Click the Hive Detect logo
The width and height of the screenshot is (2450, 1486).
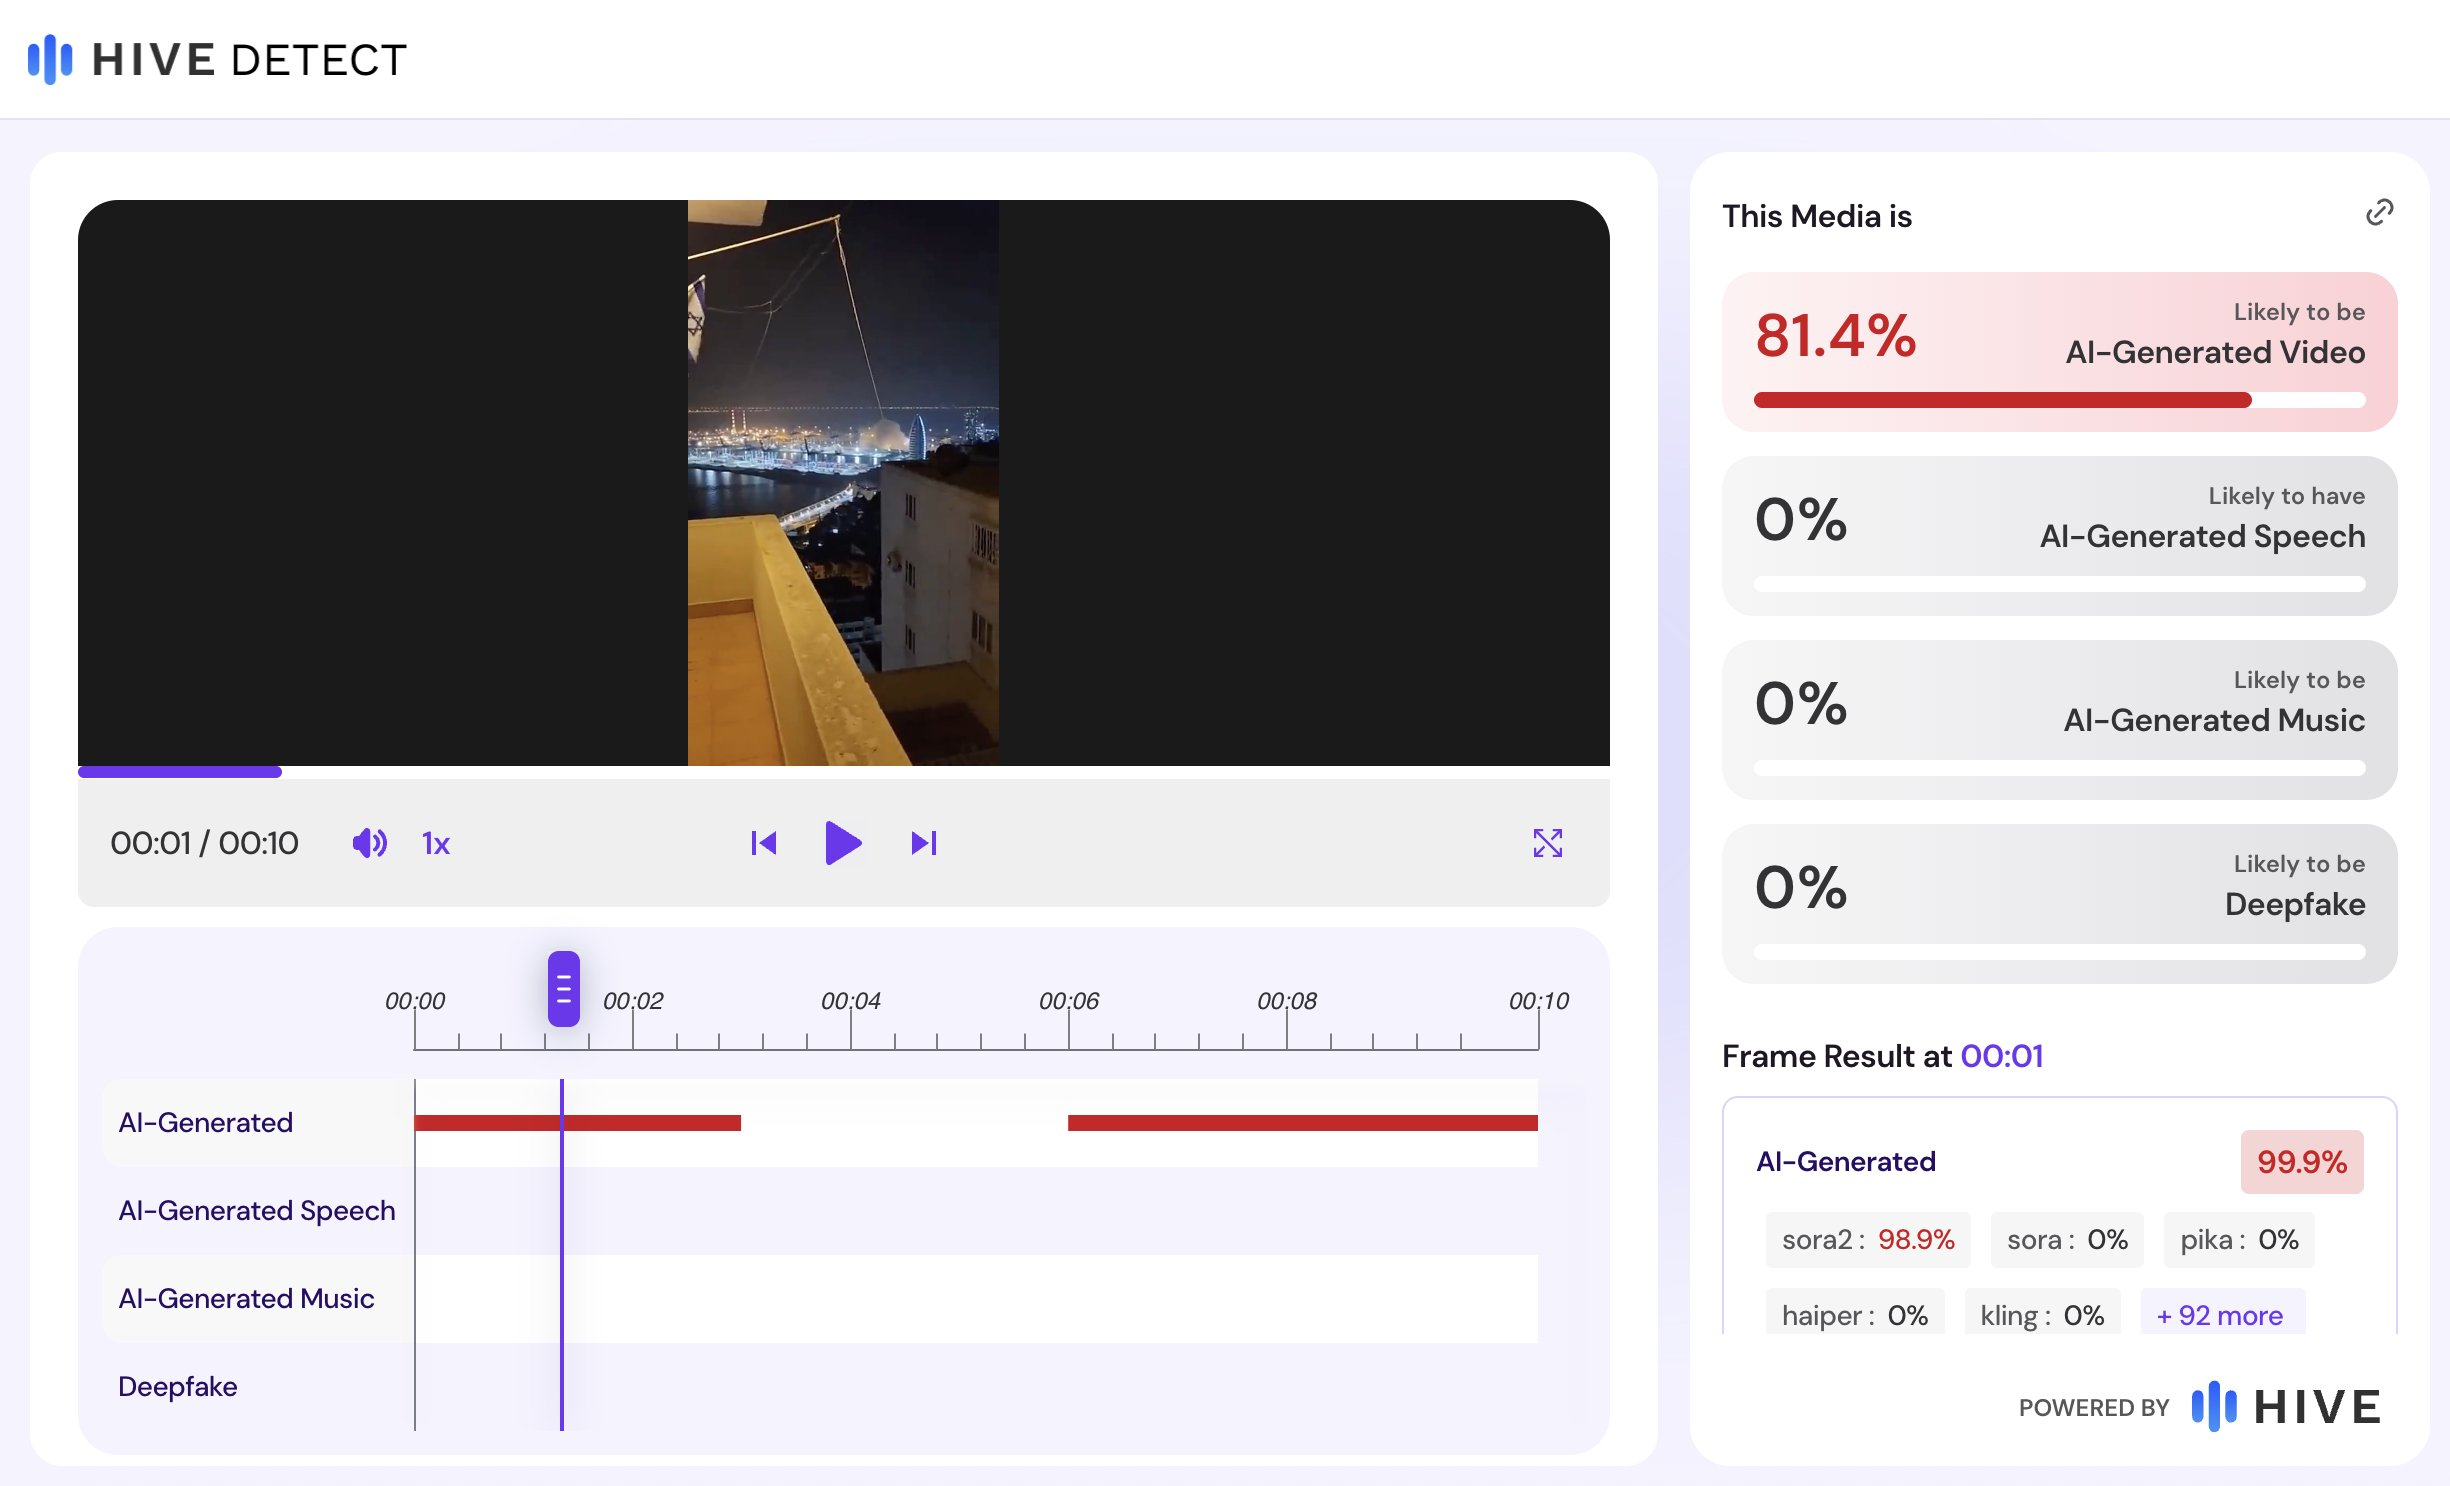point(217,60)
